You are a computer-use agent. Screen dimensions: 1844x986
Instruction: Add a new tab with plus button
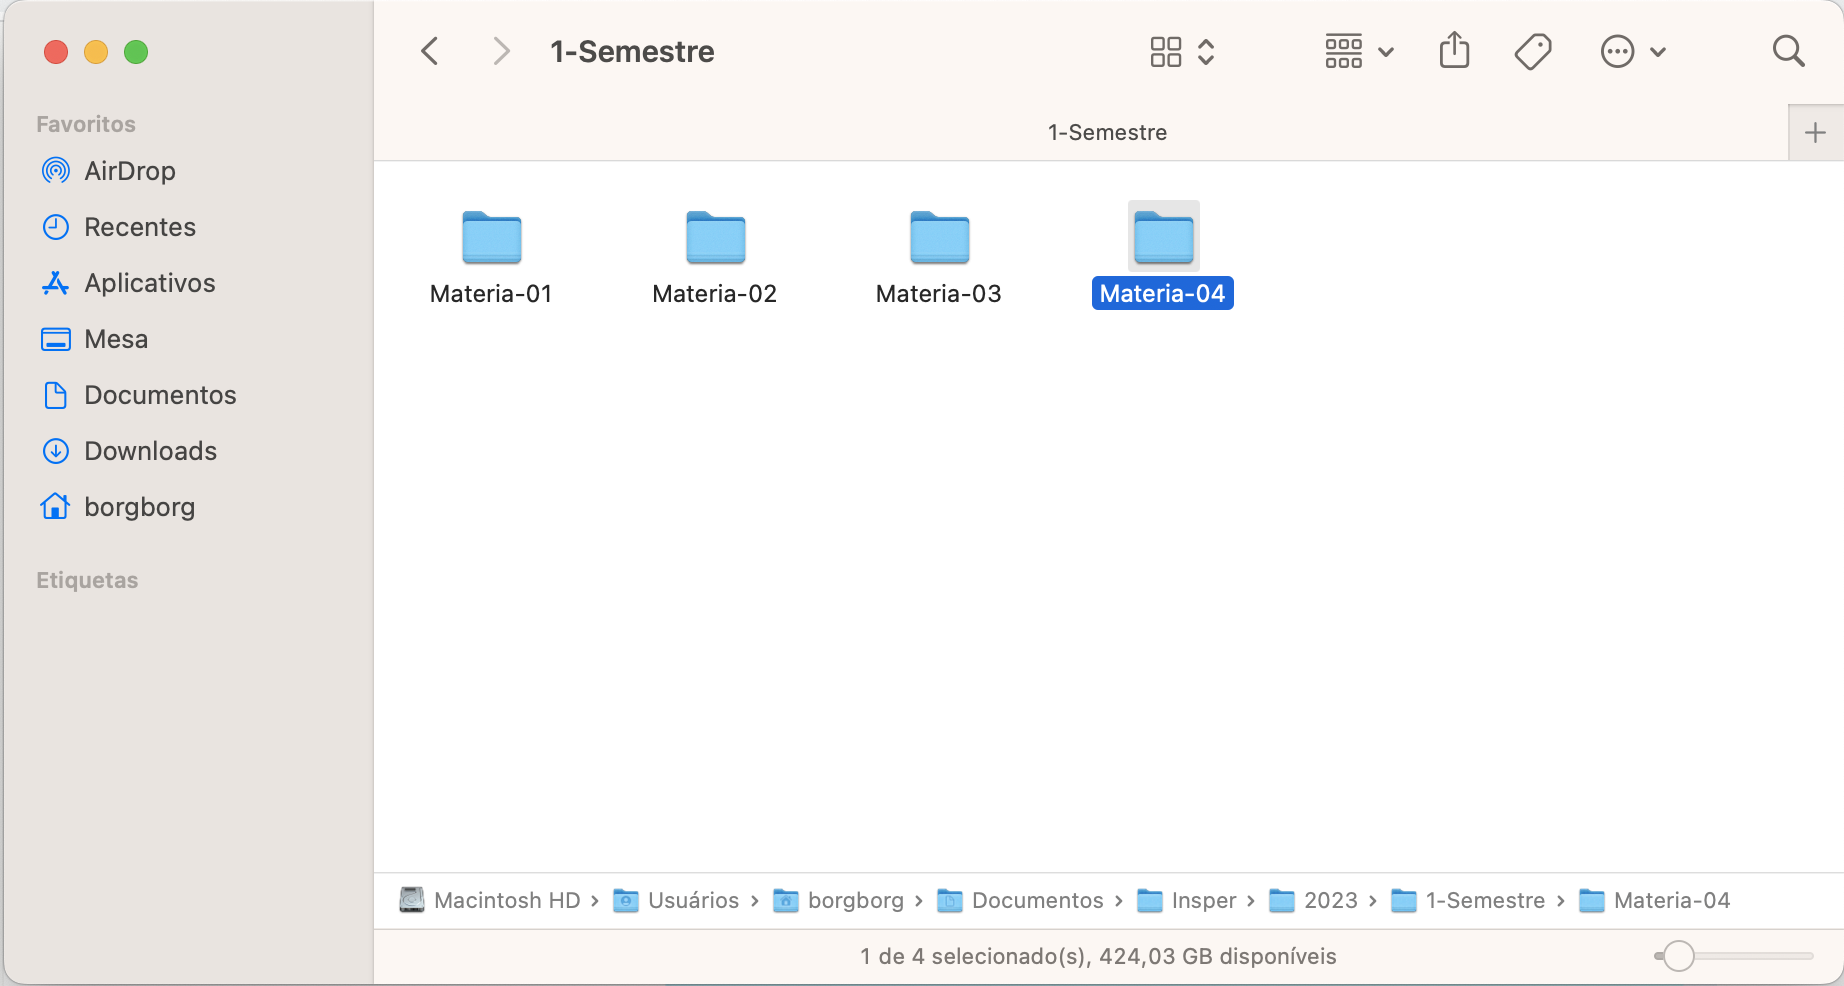click(1816, 132)
